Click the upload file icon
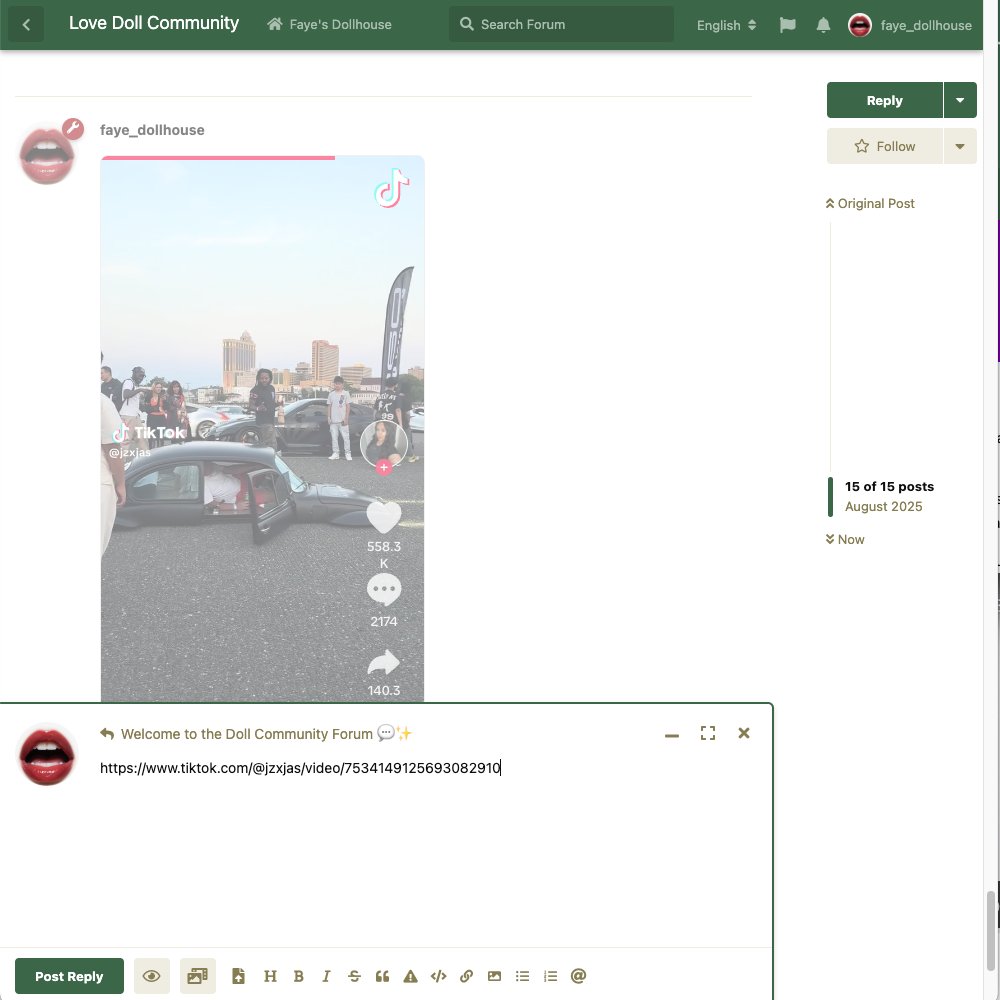1000x1000 pixels. point(239,976)
